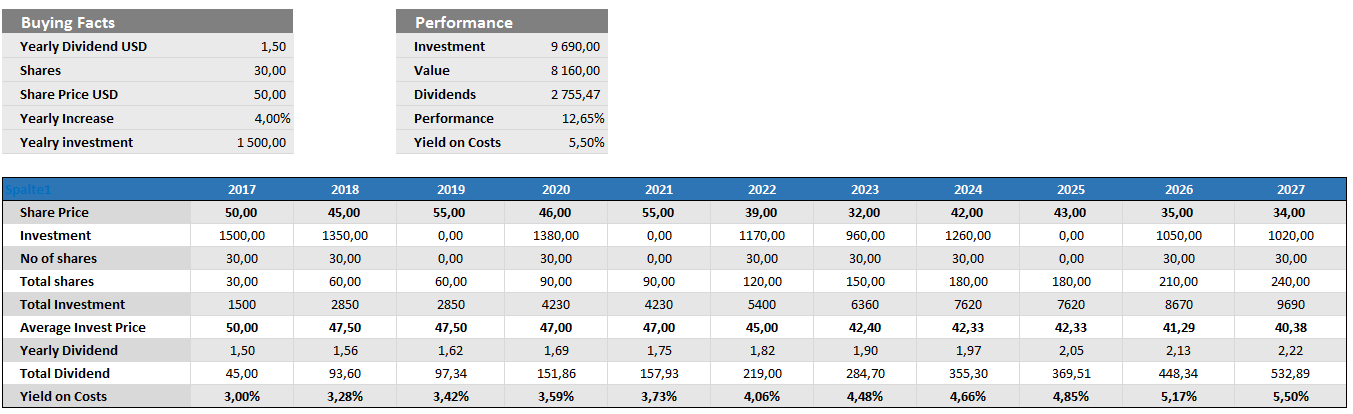
Task: Select the Performance 12,65% cell
Action: click(583, 118)
